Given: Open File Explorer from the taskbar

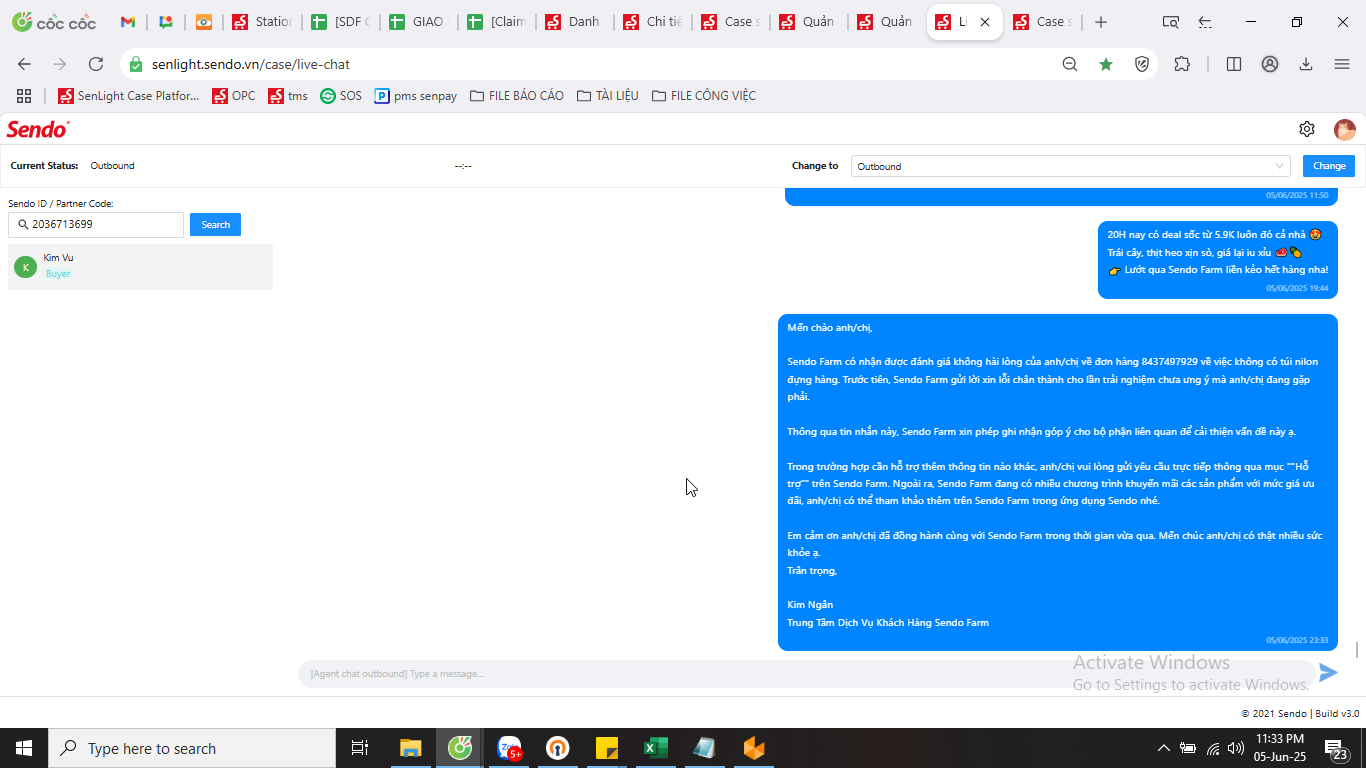Looking at the screenshot, I should (x=410, y=748).
